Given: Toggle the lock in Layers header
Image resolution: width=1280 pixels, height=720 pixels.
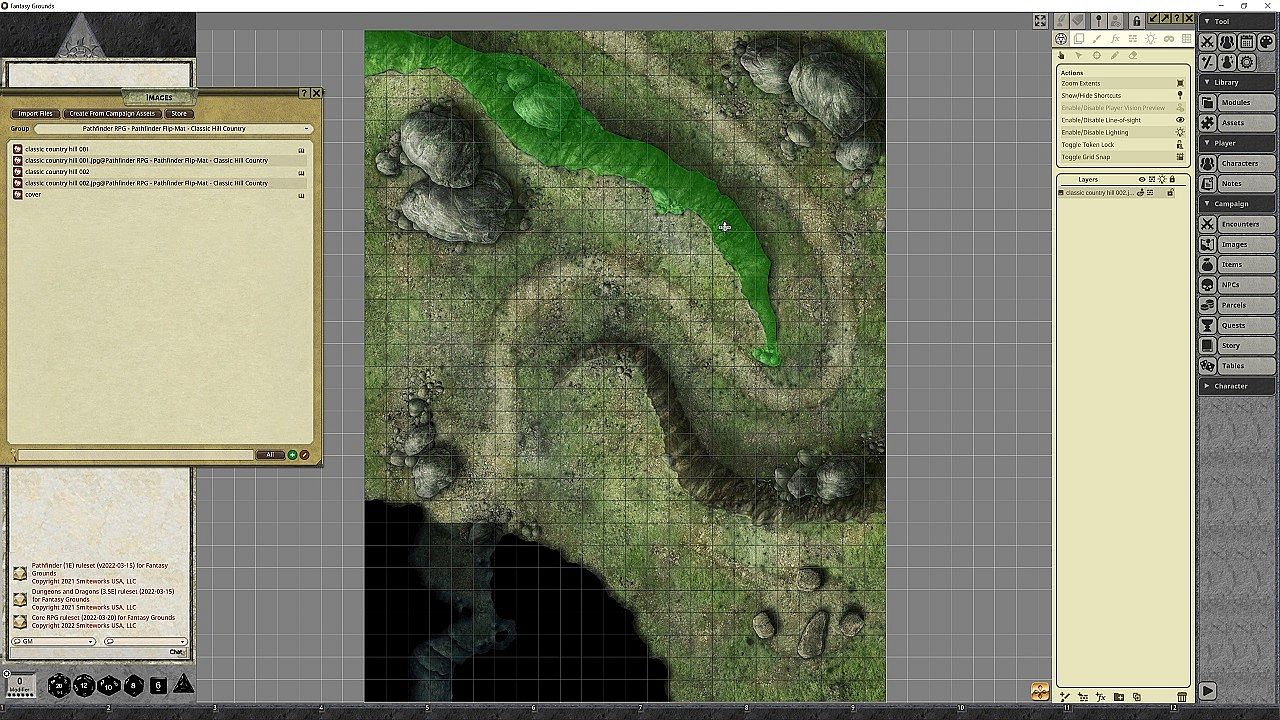Looking at the screenshot, I should click(1172, 180).
